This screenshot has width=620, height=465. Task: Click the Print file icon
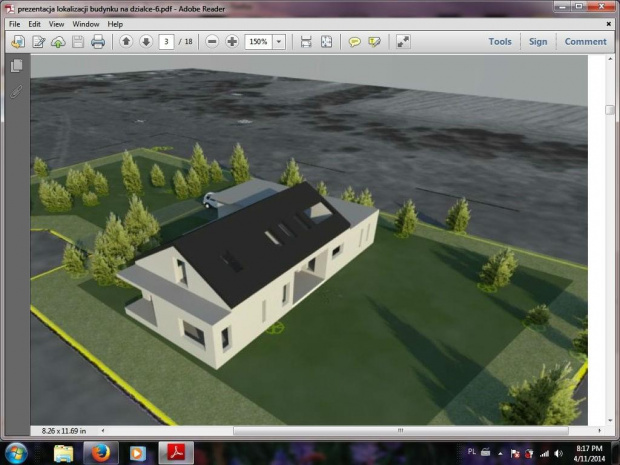pos(98,42)
